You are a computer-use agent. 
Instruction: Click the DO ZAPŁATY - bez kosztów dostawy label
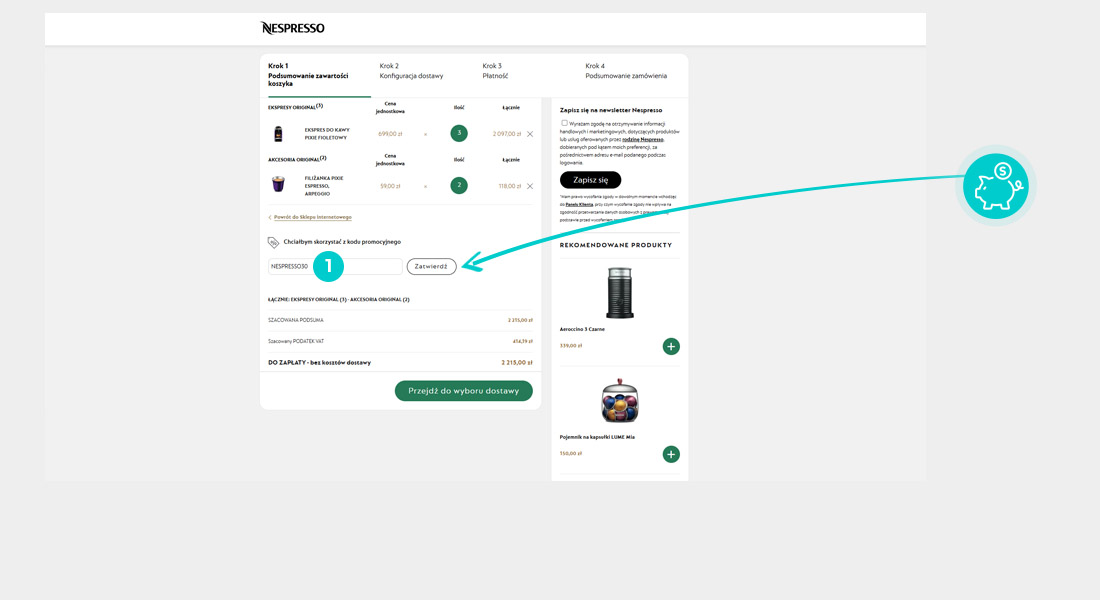pyautogui.click(x=319, y=363)
